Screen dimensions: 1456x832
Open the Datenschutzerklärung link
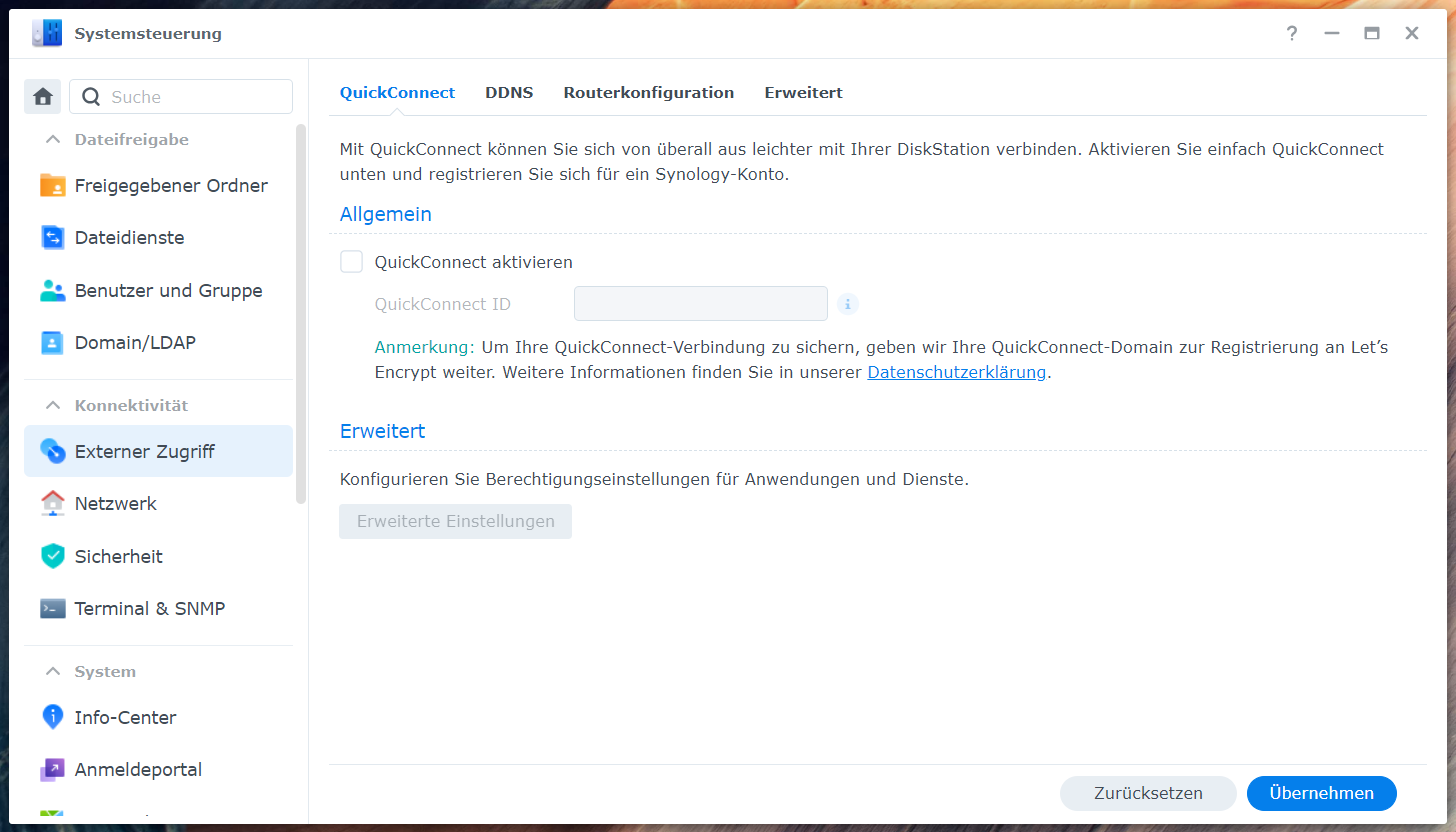pos(956,373)
